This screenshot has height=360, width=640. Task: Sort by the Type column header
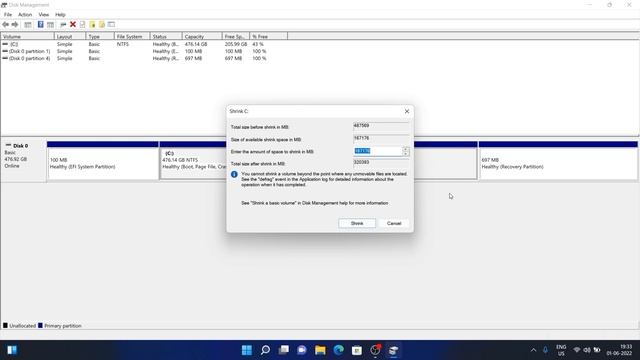click(100, 37)
